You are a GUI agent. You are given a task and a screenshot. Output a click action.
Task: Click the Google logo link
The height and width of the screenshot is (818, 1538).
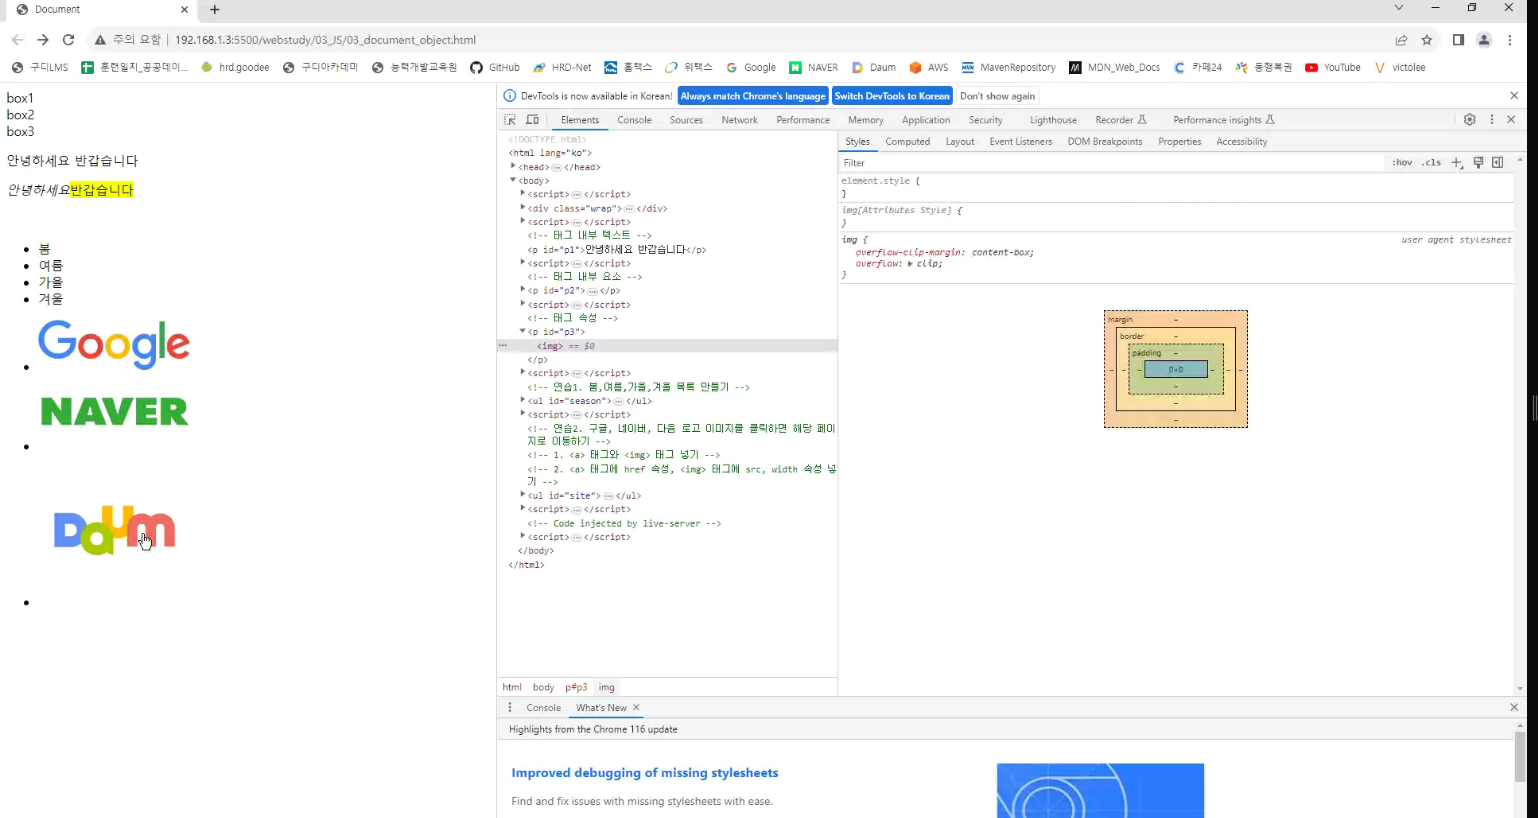coord(114,344)
